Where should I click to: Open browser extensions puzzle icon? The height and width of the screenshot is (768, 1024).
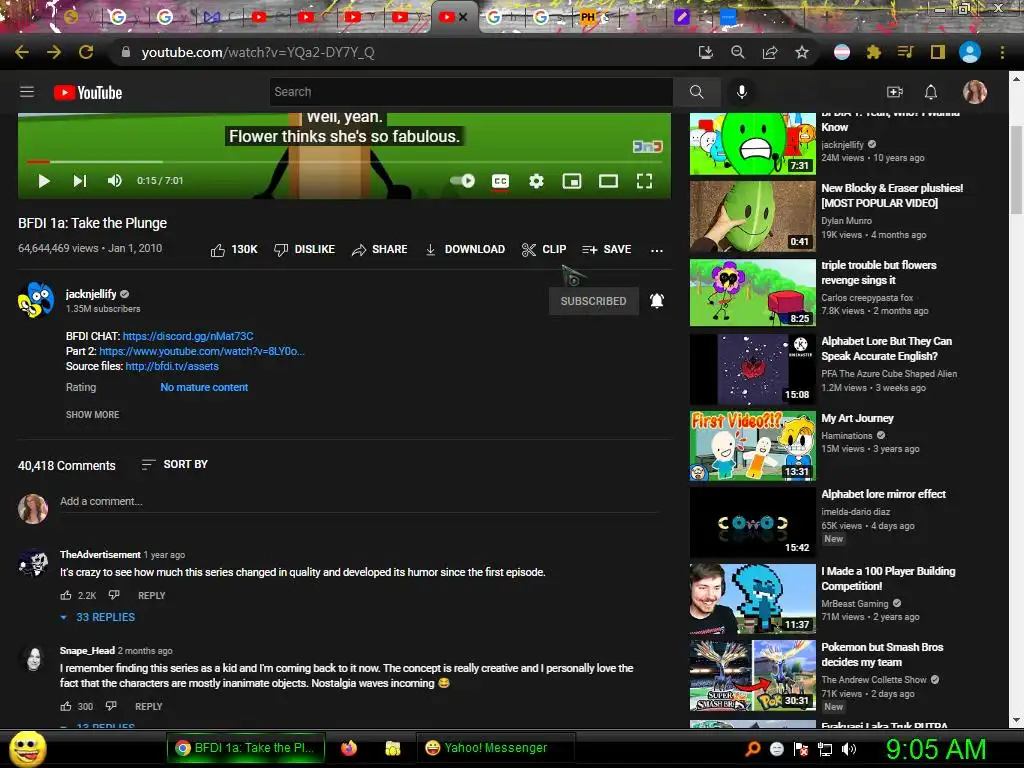[874, 52]
